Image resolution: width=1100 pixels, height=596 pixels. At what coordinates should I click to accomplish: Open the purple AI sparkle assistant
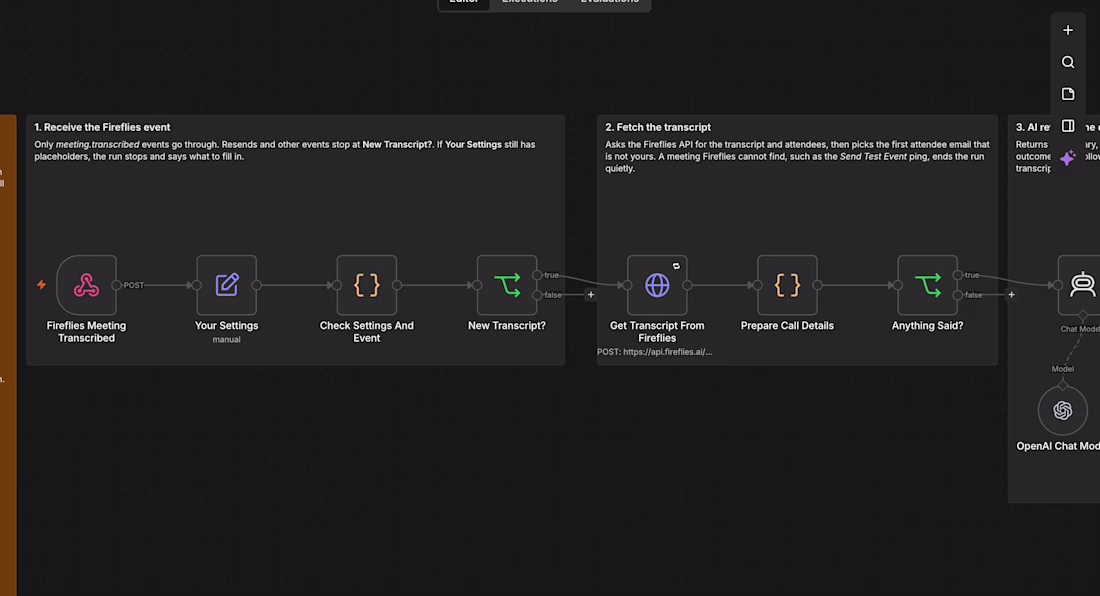[x=1068, y=158]
